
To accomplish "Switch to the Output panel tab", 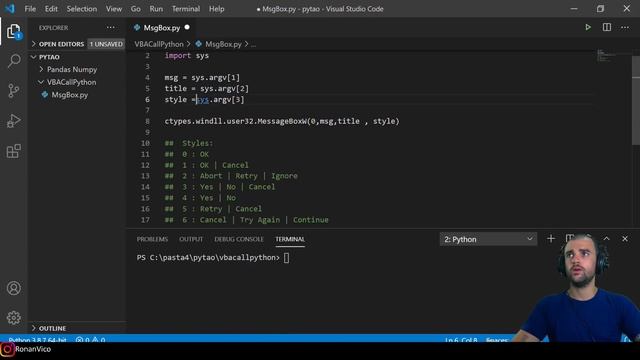I will tap(191, 239).
